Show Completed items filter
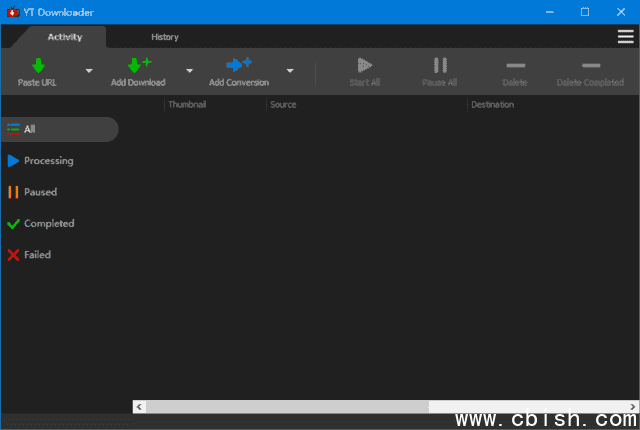Viewport: 640px width, 430px height. click(x=41, y=224)
